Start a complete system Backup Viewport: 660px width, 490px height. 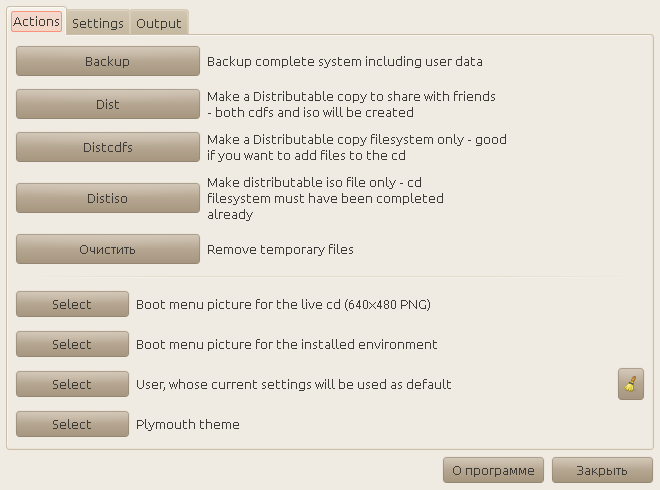[x=108, y=61]
